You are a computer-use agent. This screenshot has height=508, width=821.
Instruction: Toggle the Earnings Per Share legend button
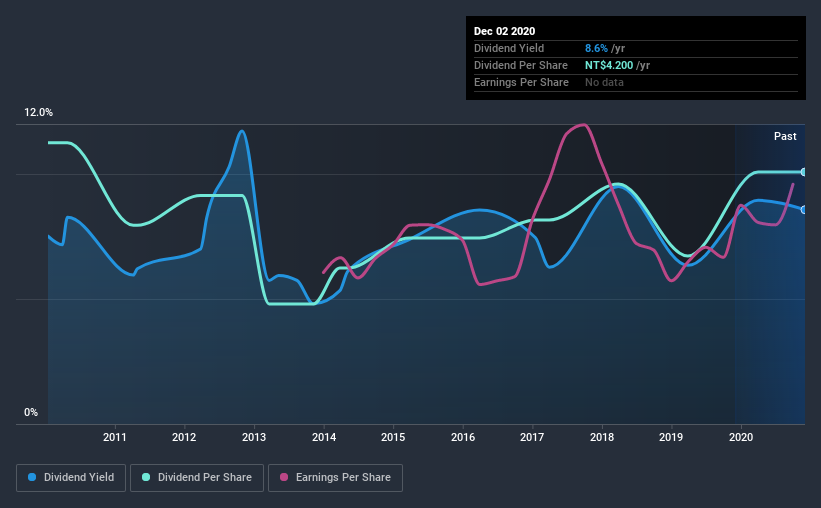tap(336, 478)
